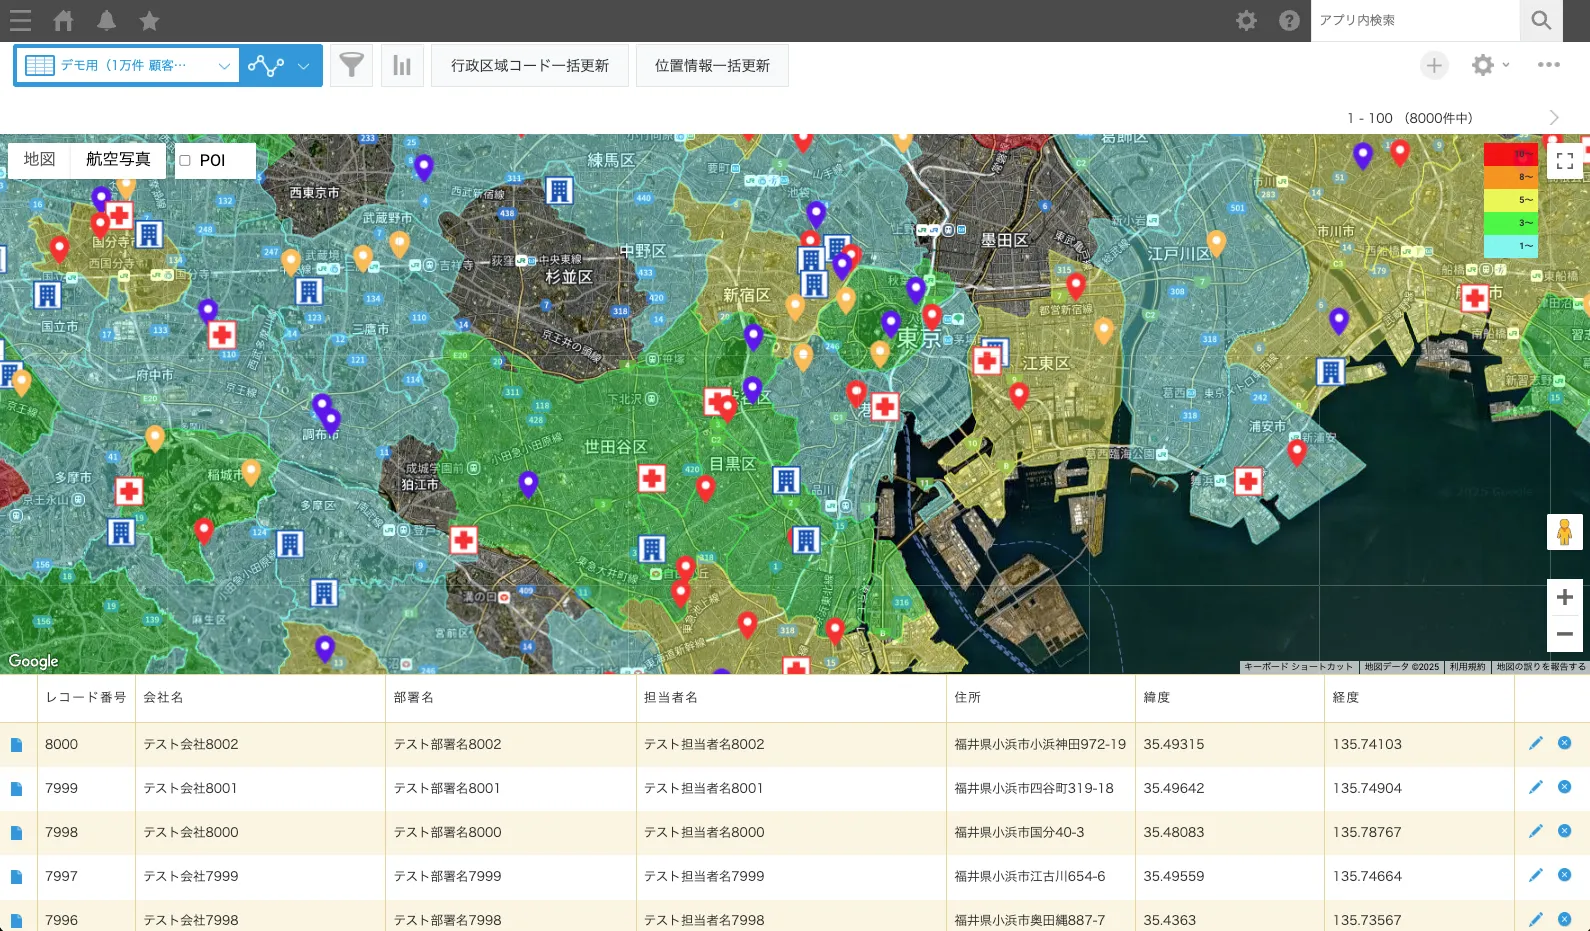Focus the アプリ内検索 search field

[x=1414, y=20]
